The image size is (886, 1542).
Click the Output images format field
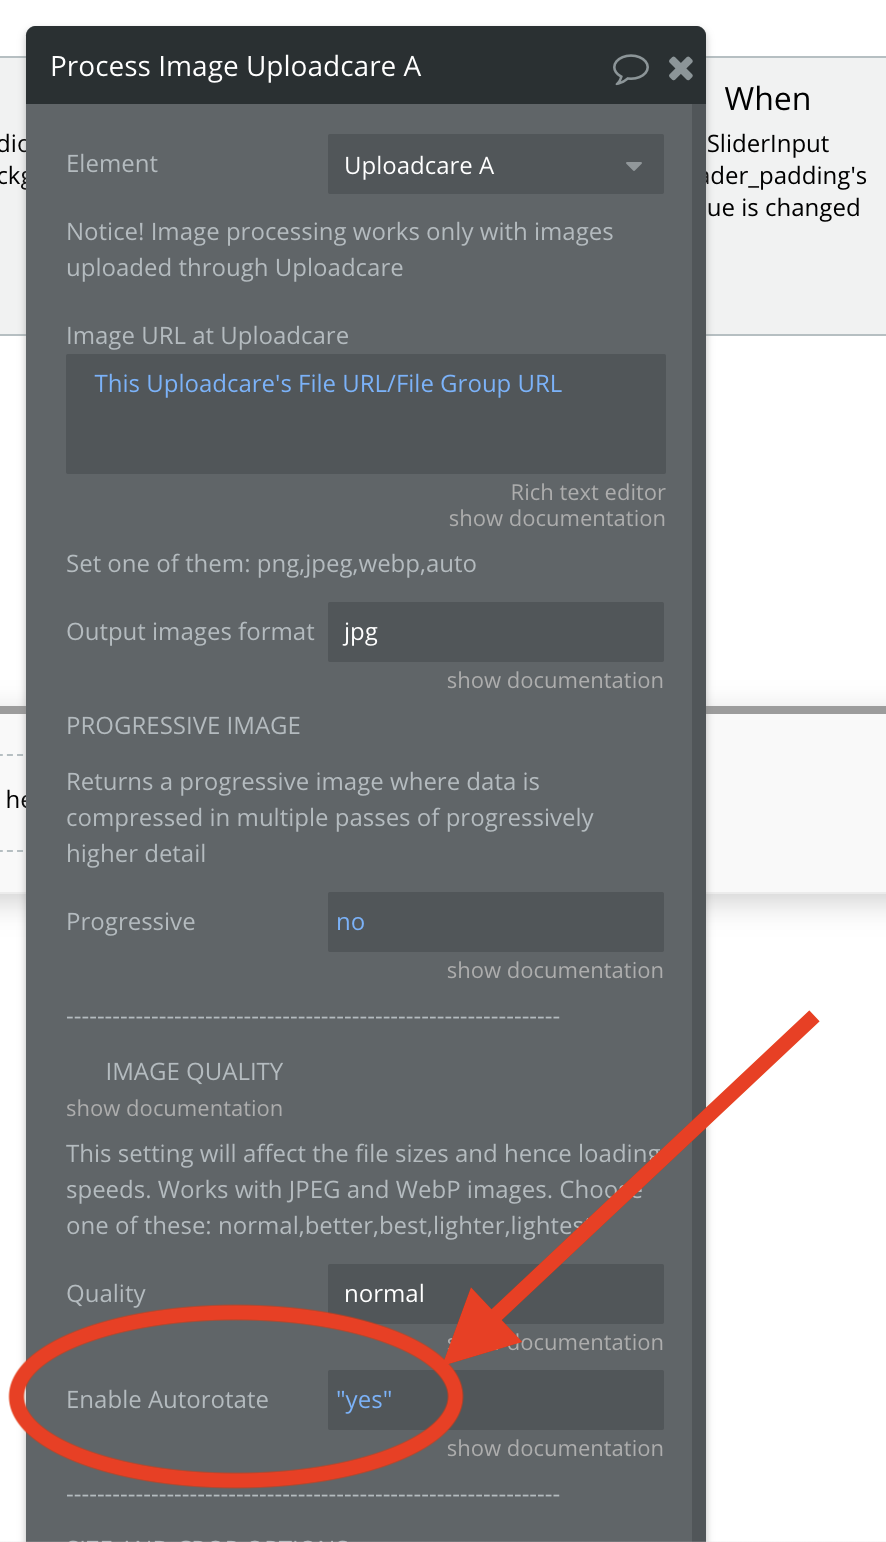pyautogui.click(x=496, y=632)
